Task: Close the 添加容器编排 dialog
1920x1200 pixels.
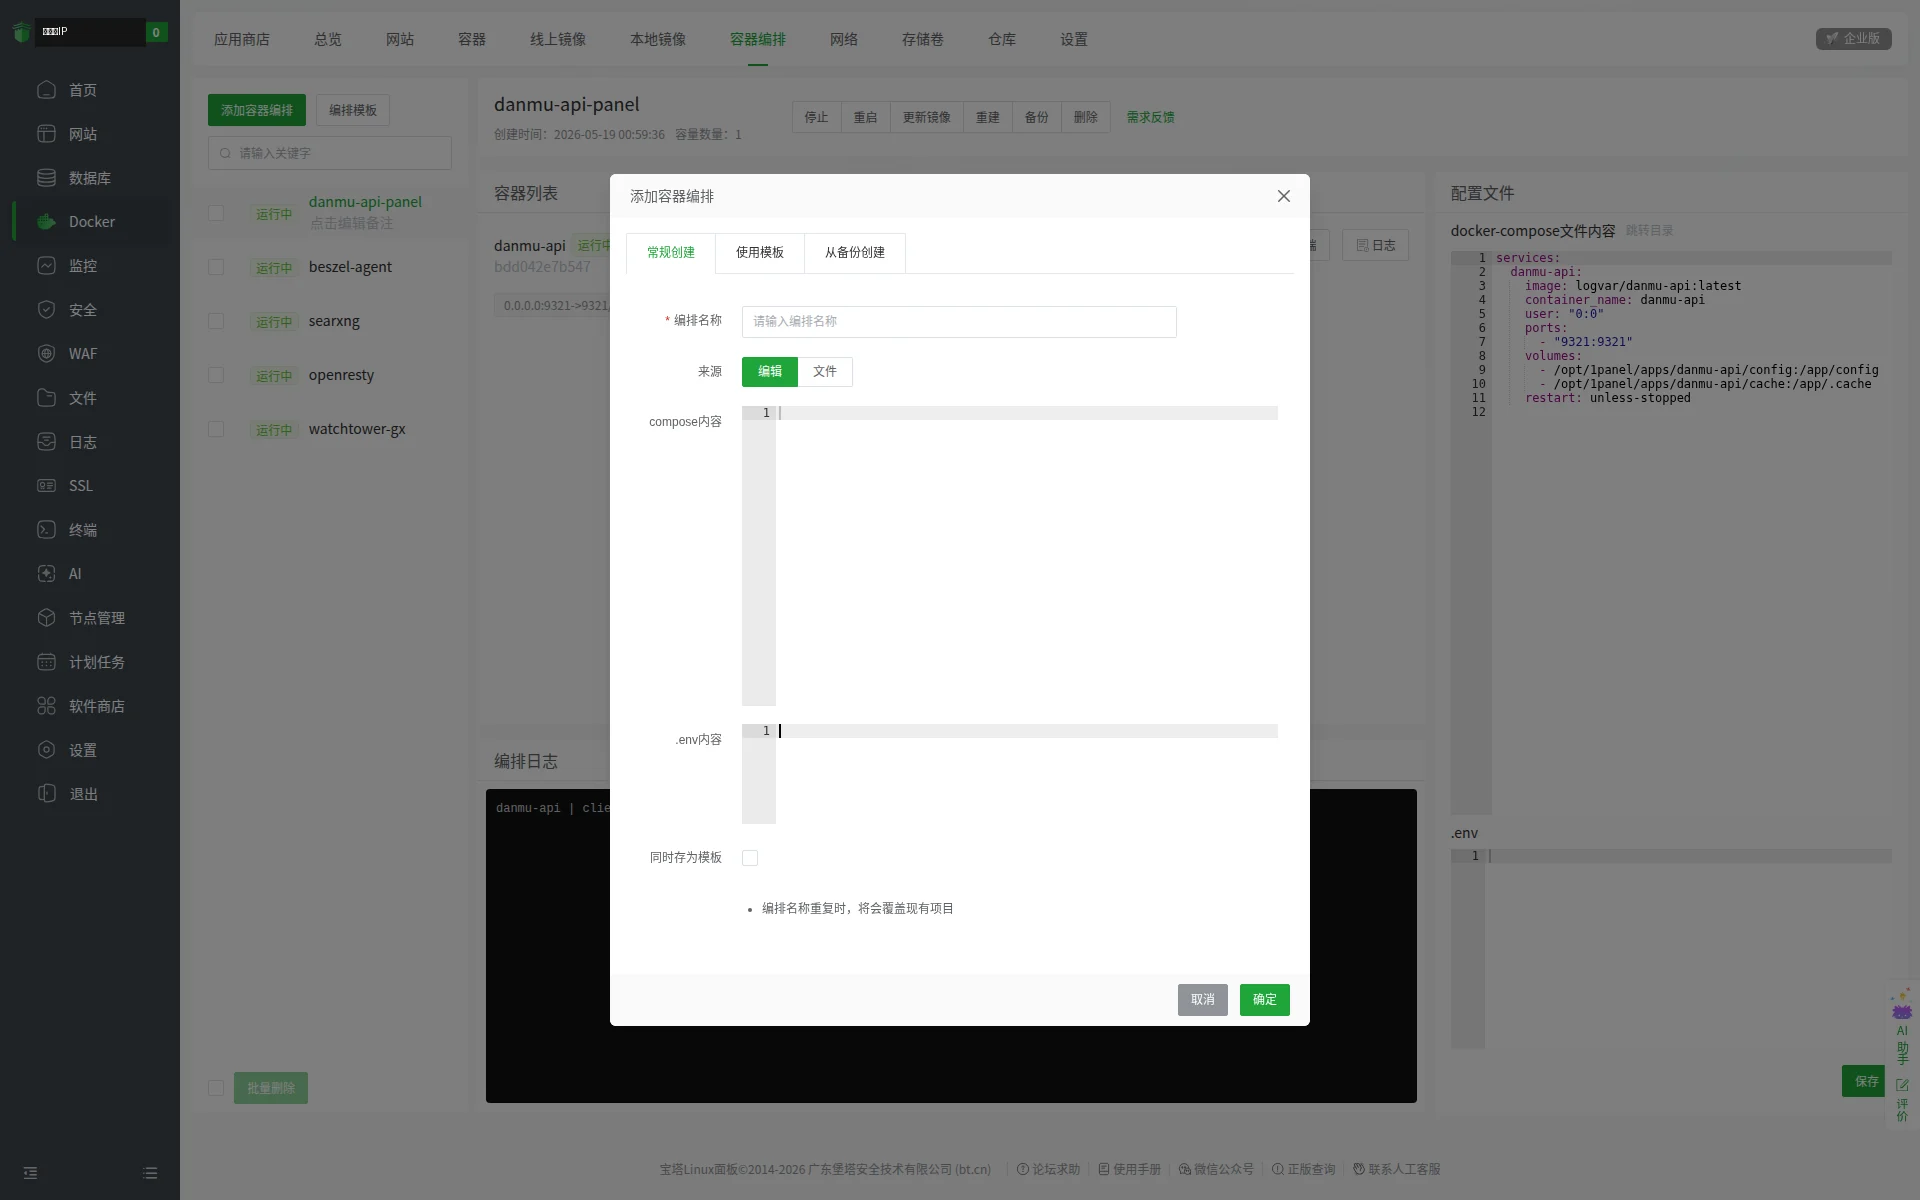Action: (1284, 196)
